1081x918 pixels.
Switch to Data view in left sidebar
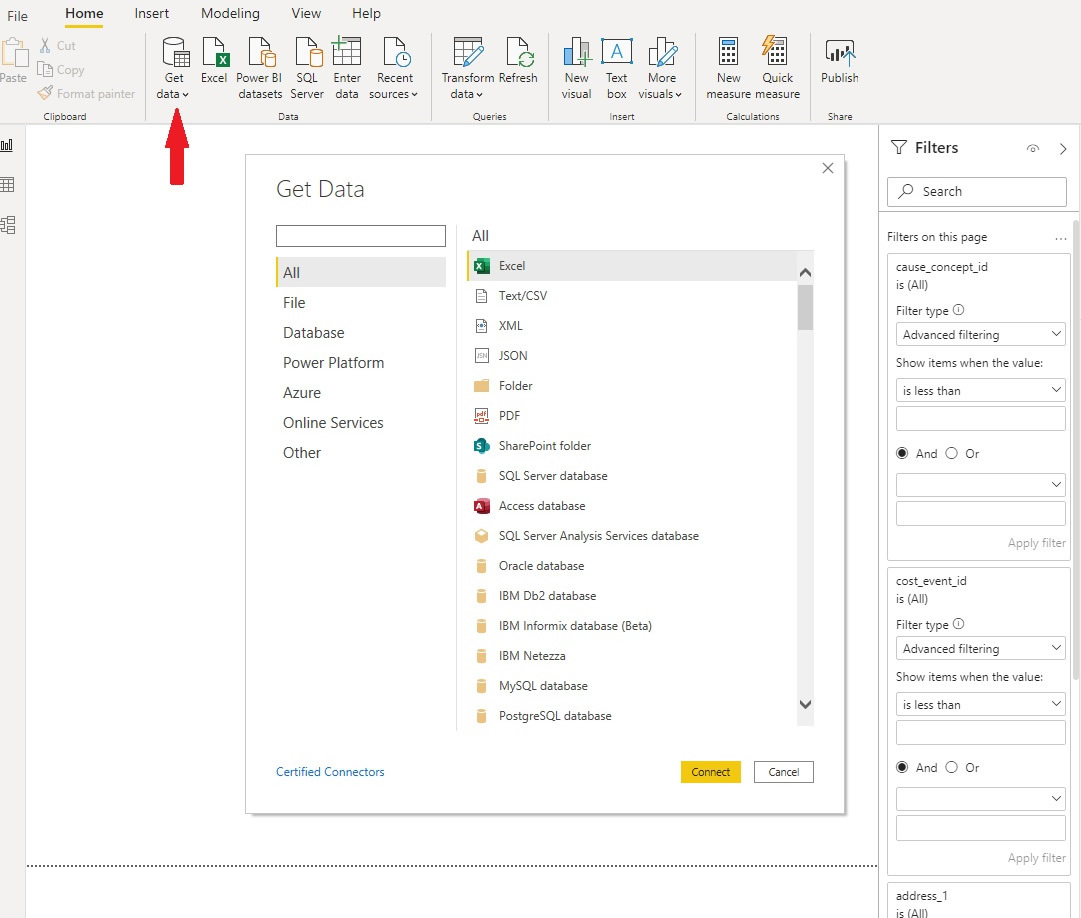point(8,185)
